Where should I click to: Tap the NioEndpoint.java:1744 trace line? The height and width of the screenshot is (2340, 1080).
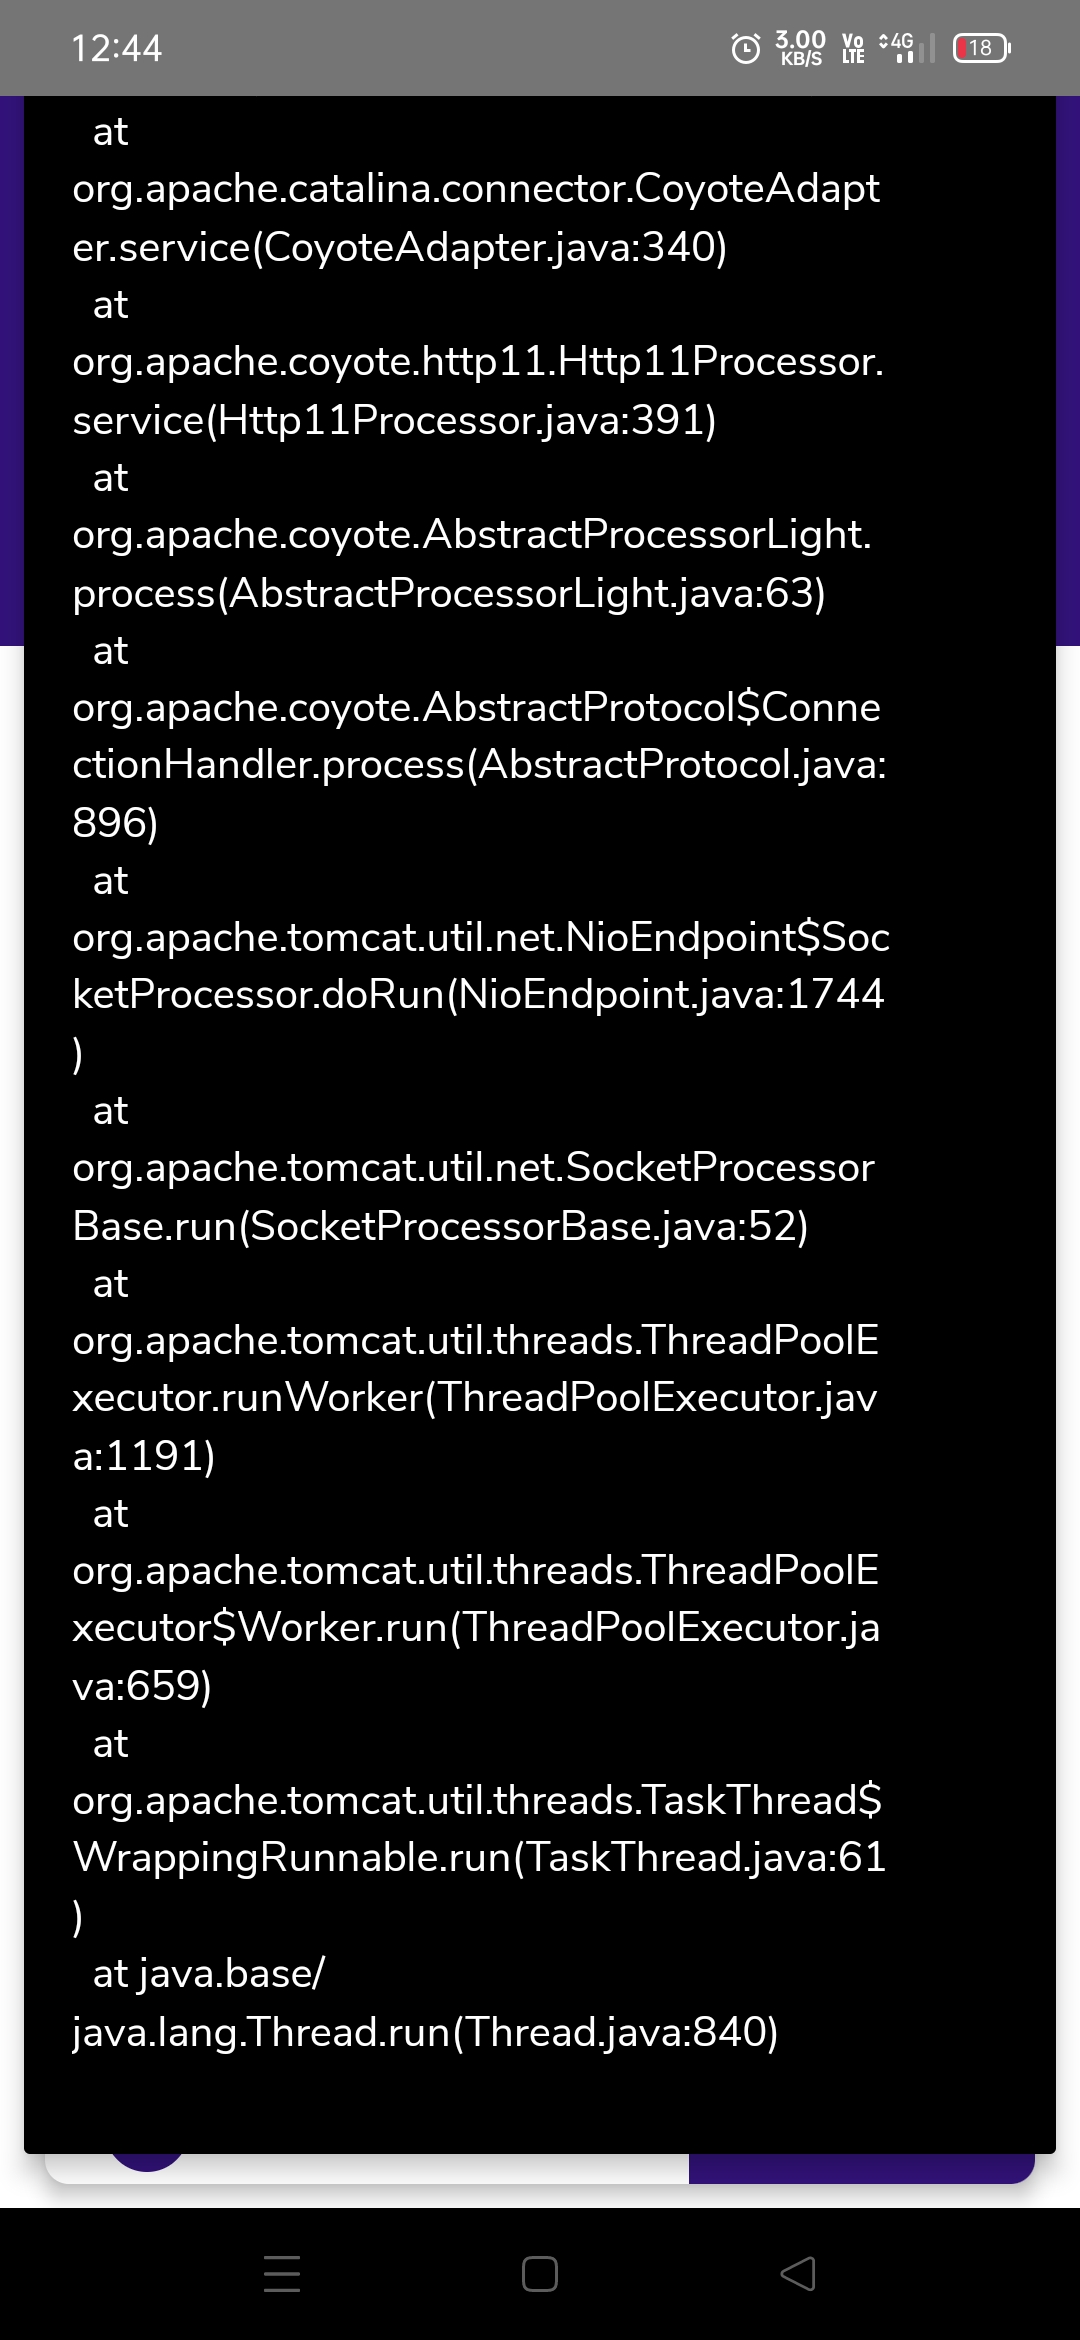point(478,966)
